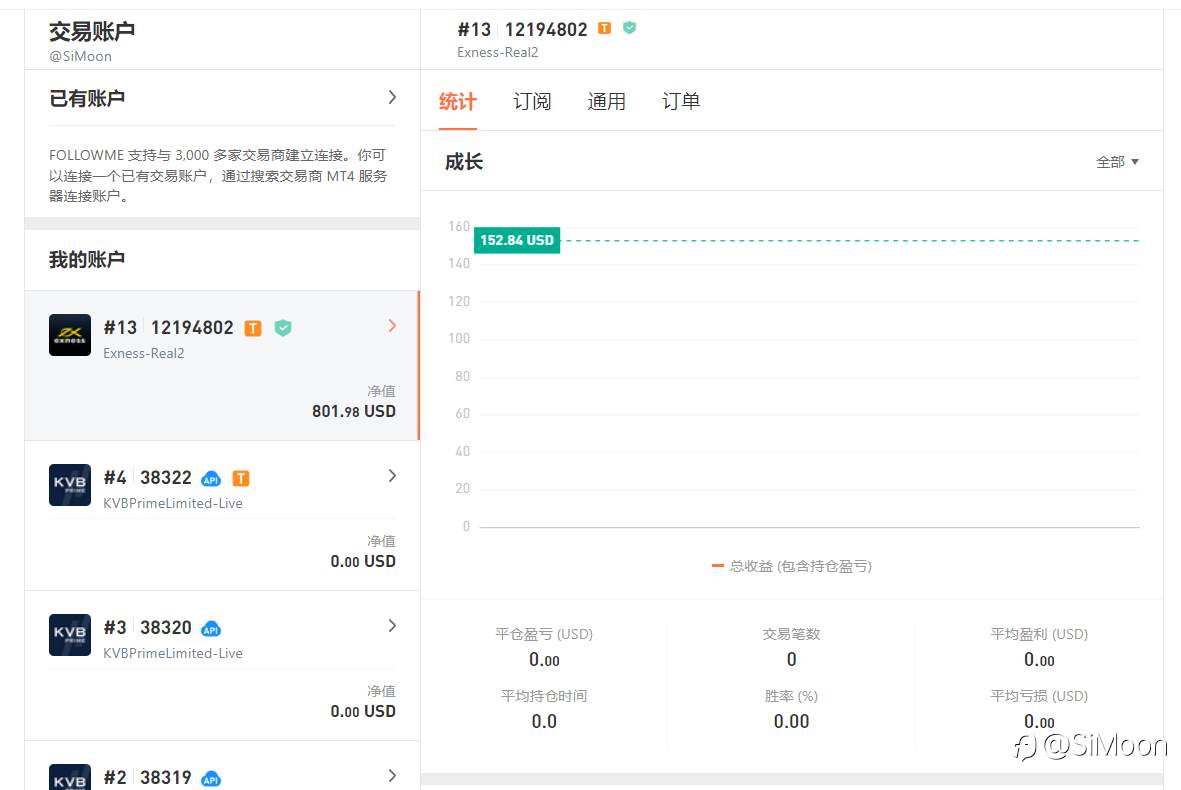1181x790 pixels.
Task: Open account #13 via its orange chevron
Action: [x=392, y=325]
